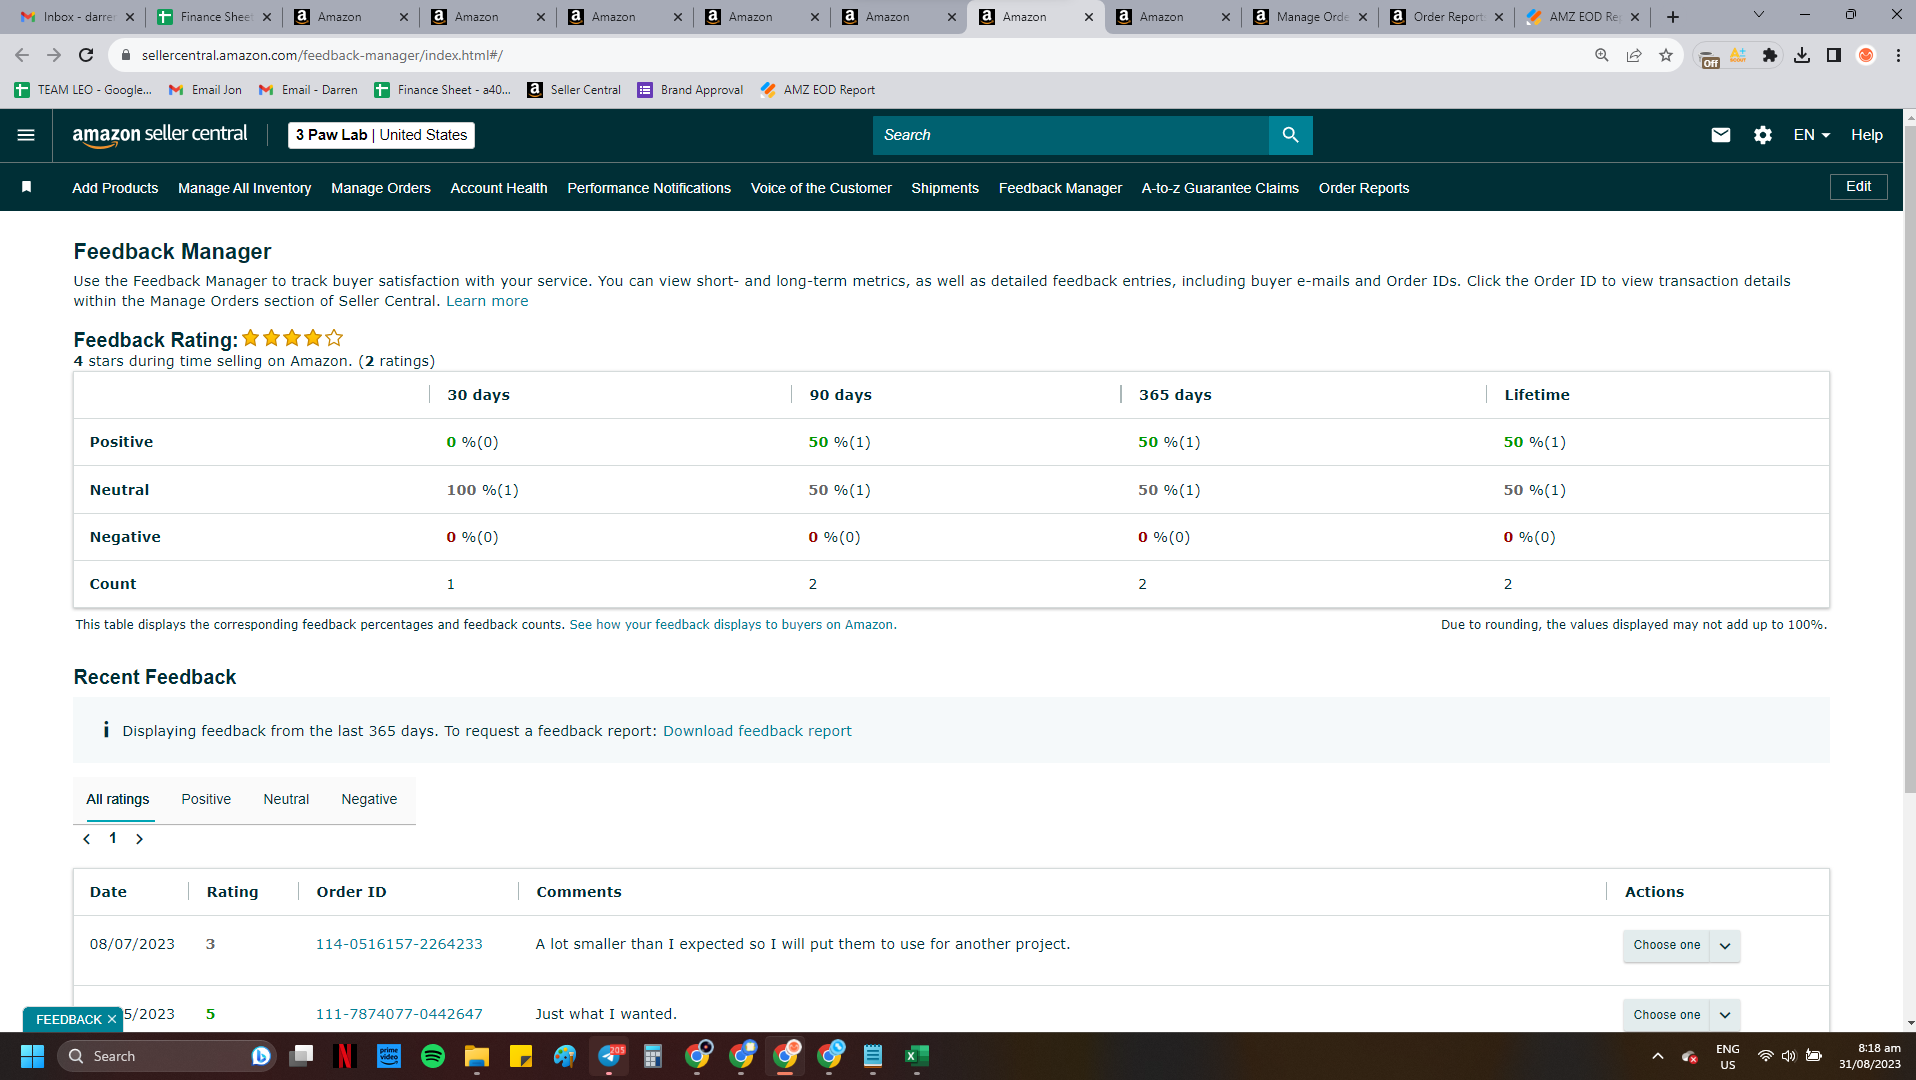
Task: Switch to the Neutral tab
Action: (x=286, y=799)
